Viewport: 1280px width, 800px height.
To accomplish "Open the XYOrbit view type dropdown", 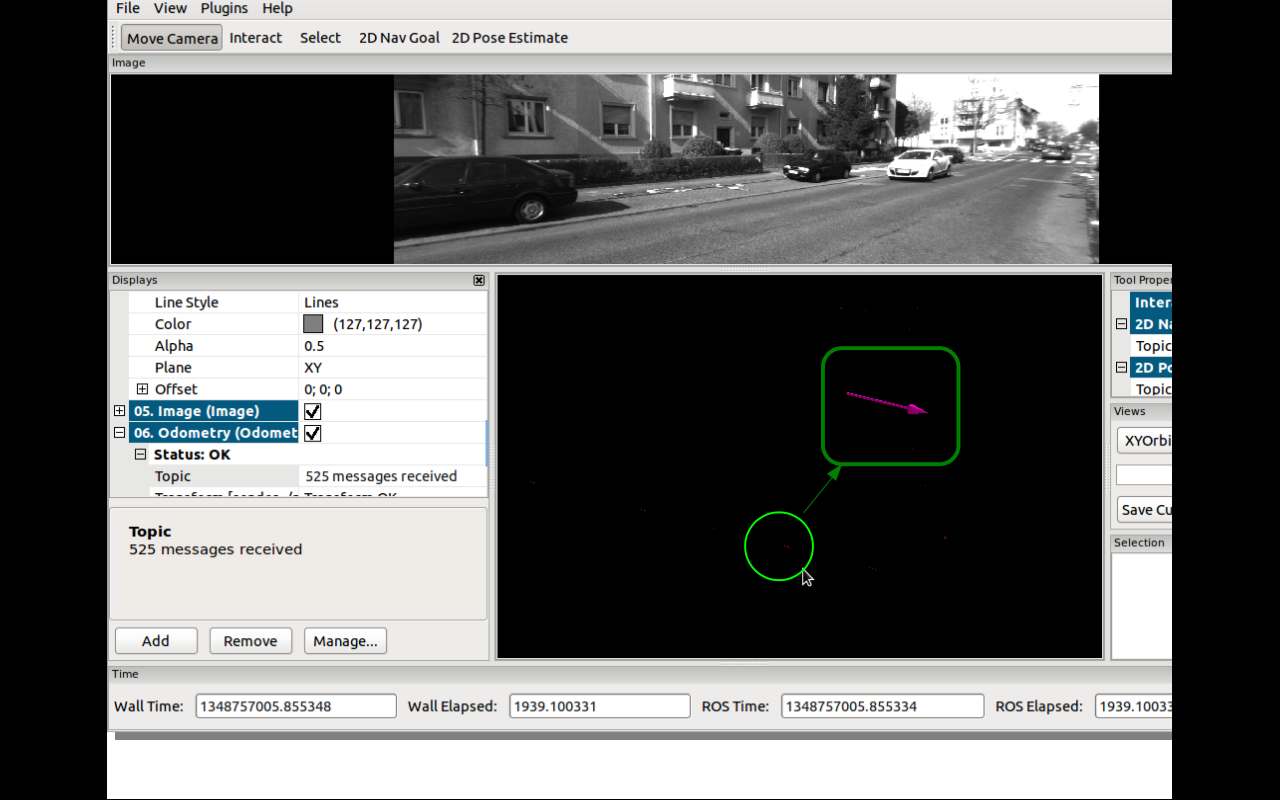I will (1145, 440).
